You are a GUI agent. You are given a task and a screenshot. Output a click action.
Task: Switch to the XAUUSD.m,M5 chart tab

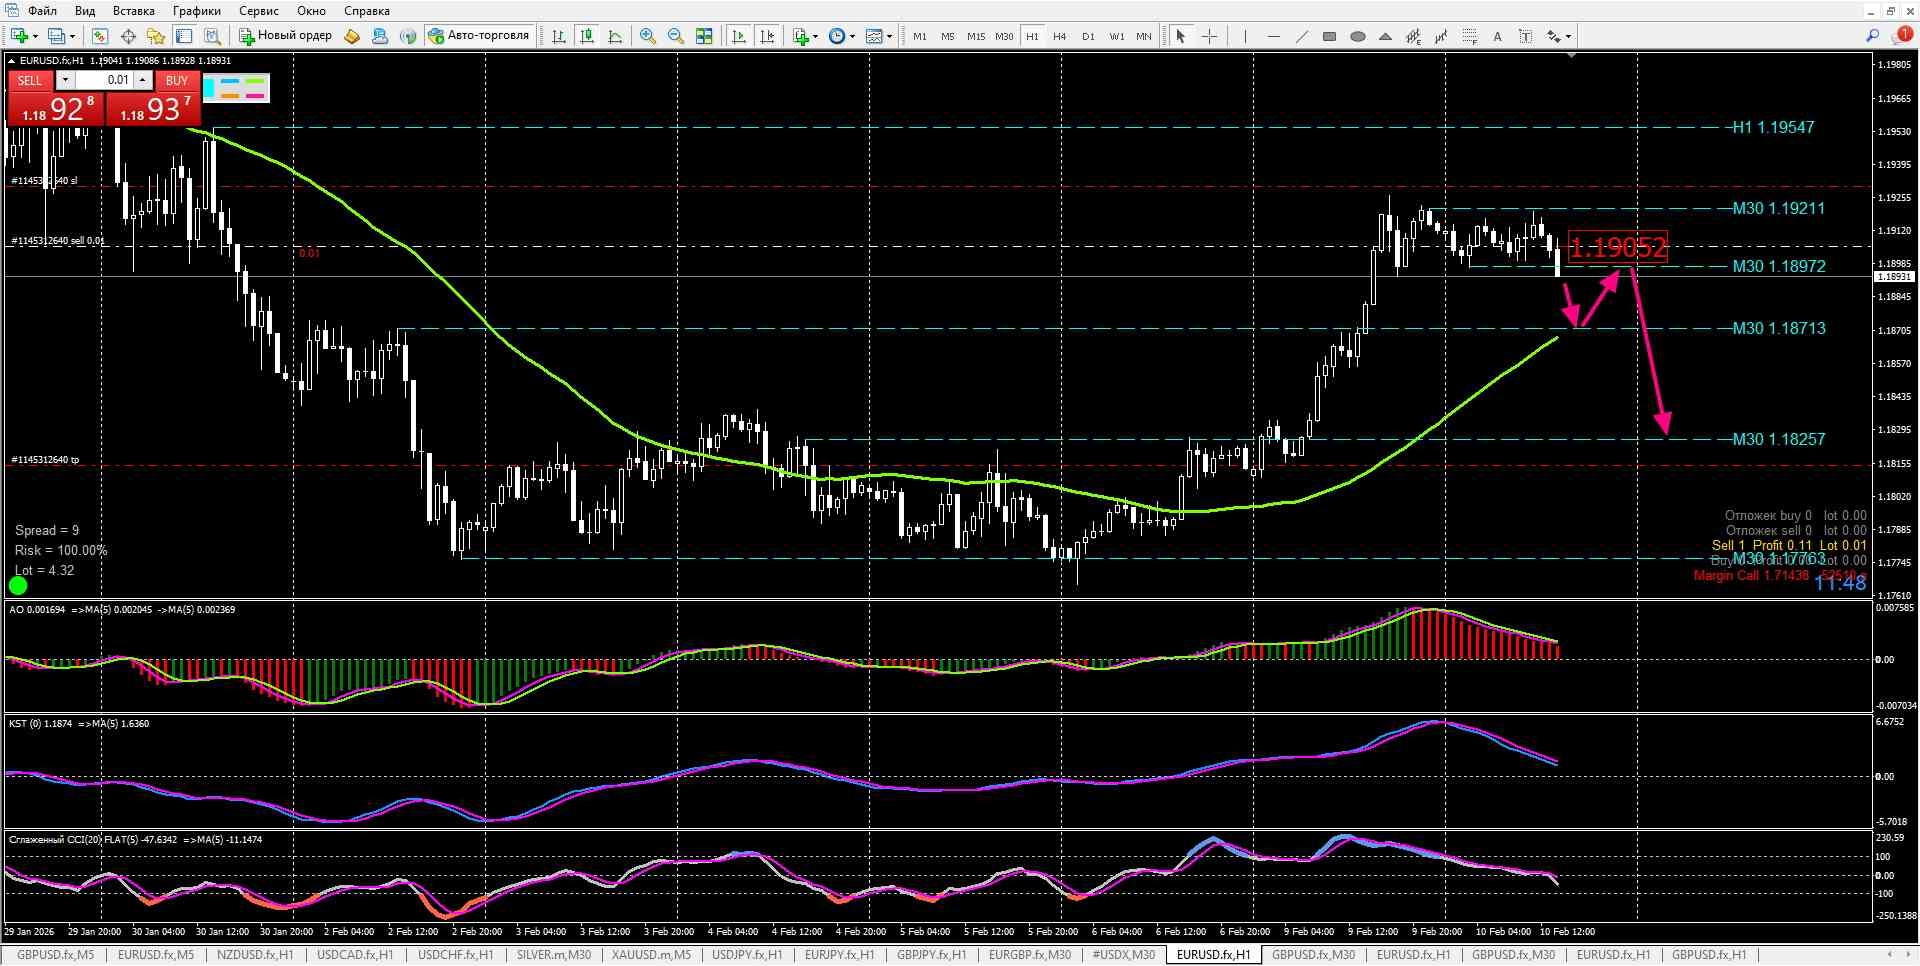pos(651,955)
